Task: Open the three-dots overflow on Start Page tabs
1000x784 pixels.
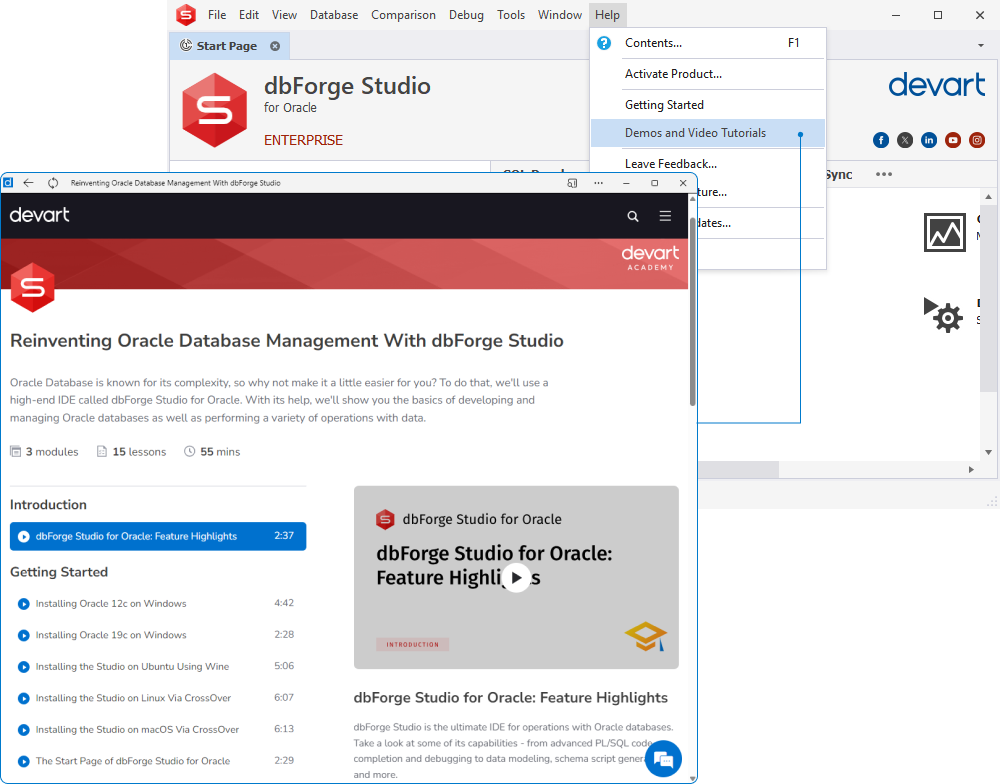Action: pyautogui.click(x=884, y=174)
